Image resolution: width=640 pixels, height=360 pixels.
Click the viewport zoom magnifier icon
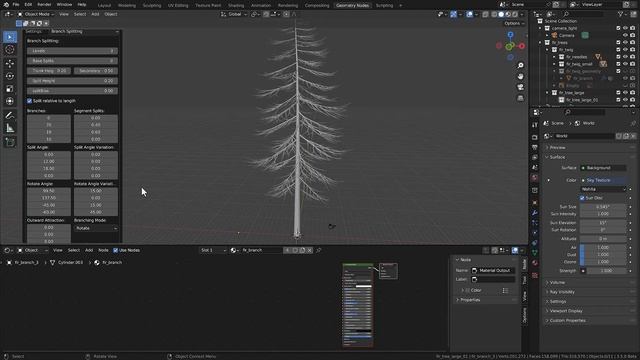[520, 65]
